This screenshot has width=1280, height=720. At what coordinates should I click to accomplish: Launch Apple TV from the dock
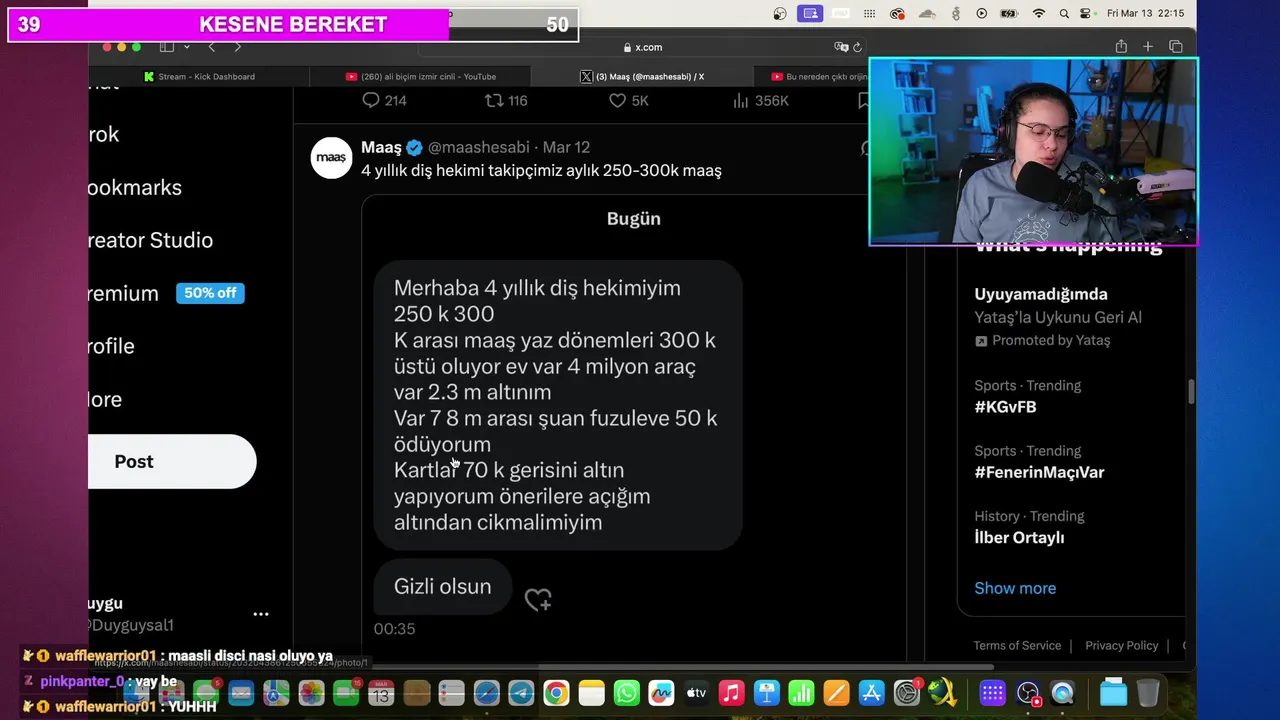[696, 693]
